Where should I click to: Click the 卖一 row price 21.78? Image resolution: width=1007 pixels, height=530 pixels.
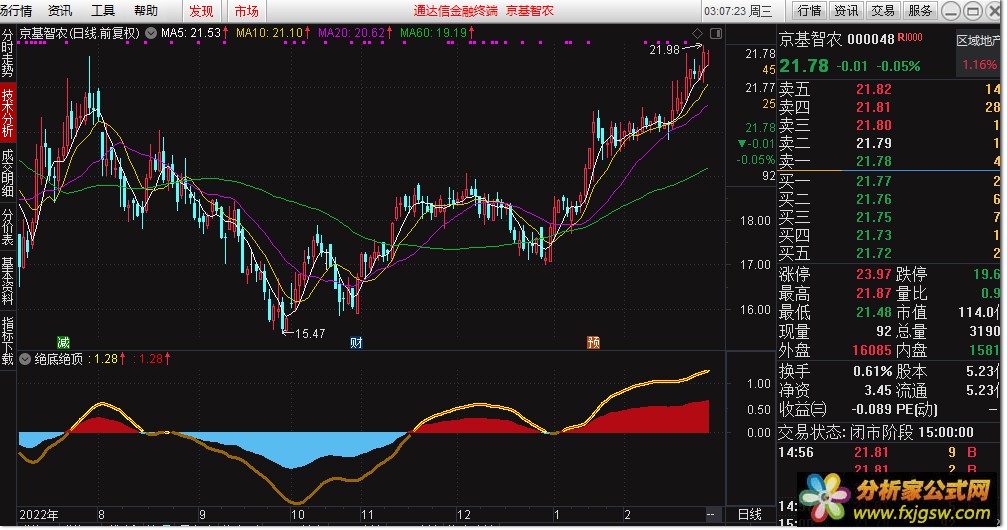click(x=873, y=161)
